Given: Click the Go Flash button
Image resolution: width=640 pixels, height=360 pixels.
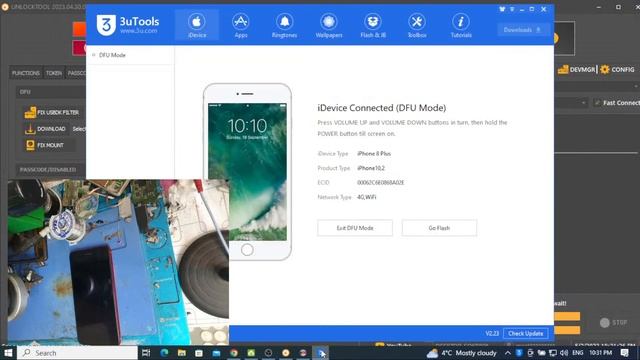Looking at the screenshot, I should (439, 228).
